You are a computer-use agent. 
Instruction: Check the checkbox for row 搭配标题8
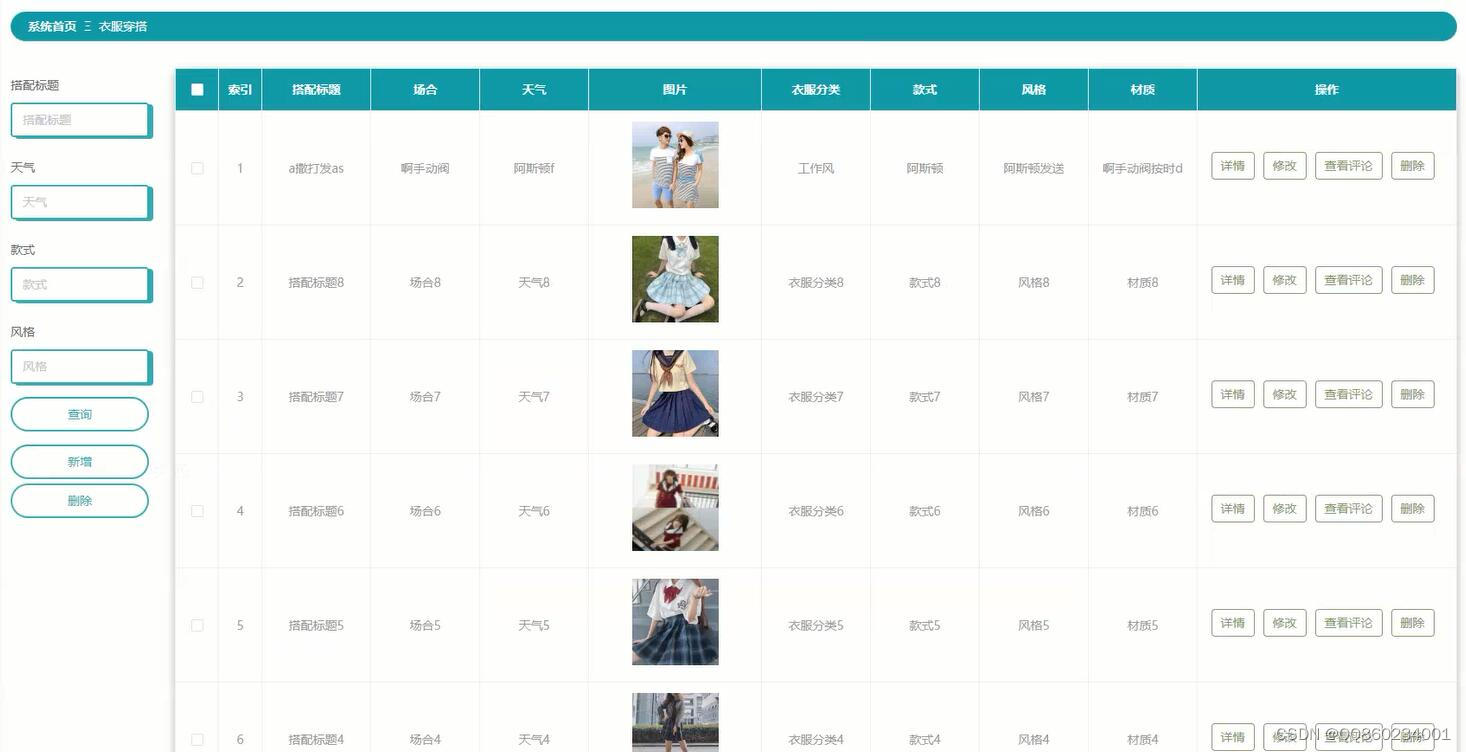197,282
